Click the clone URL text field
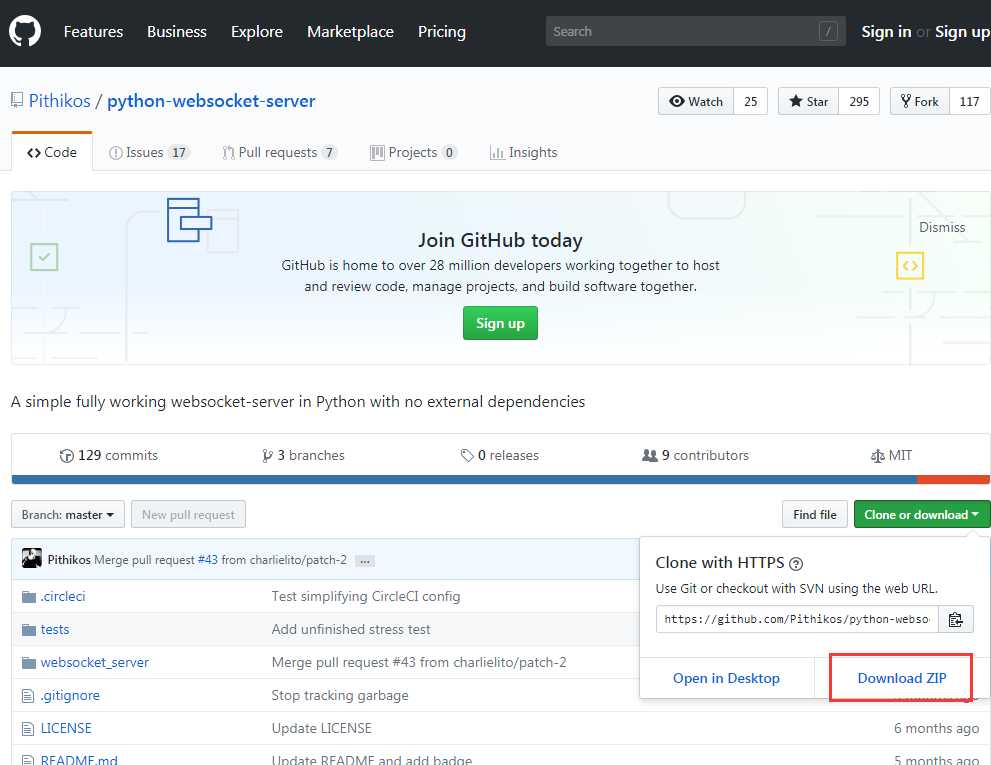 (797, 619)
